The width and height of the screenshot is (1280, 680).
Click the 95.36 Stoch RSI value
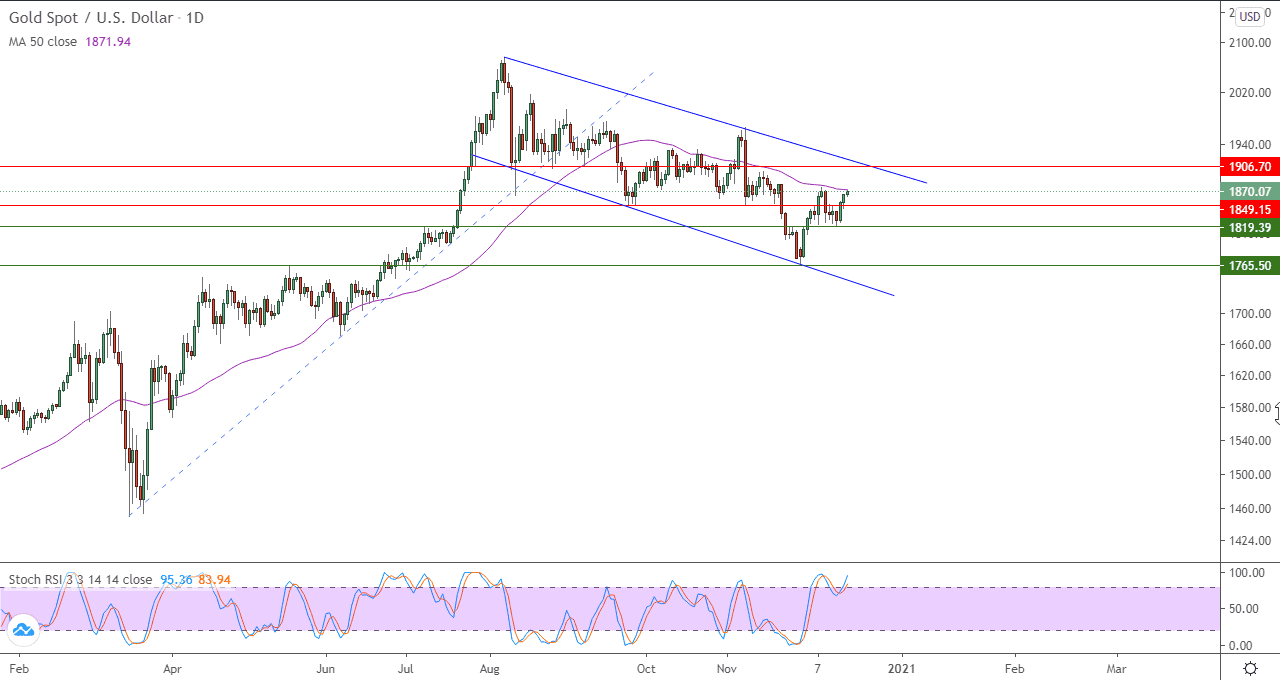click(x=175, y=579)
